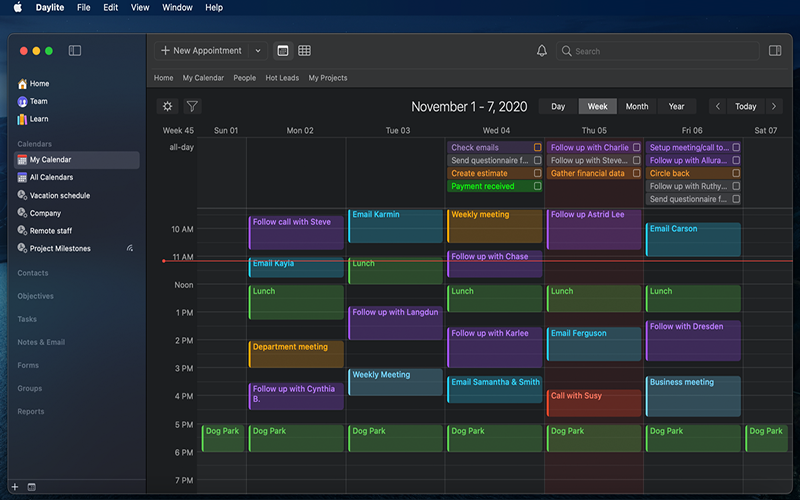This screenshot has height=500, width=800.
Task: Expand the Reports sidebar section
Action: pos(31,411)
